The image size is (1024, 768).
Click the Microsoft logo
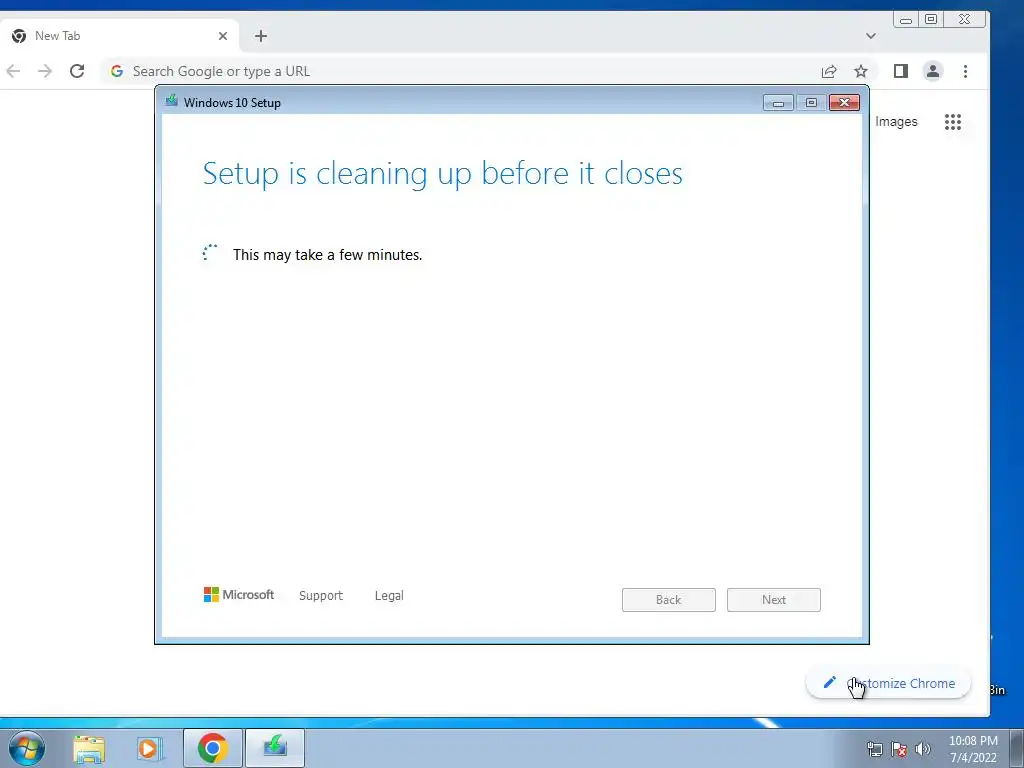coord(239,595)
